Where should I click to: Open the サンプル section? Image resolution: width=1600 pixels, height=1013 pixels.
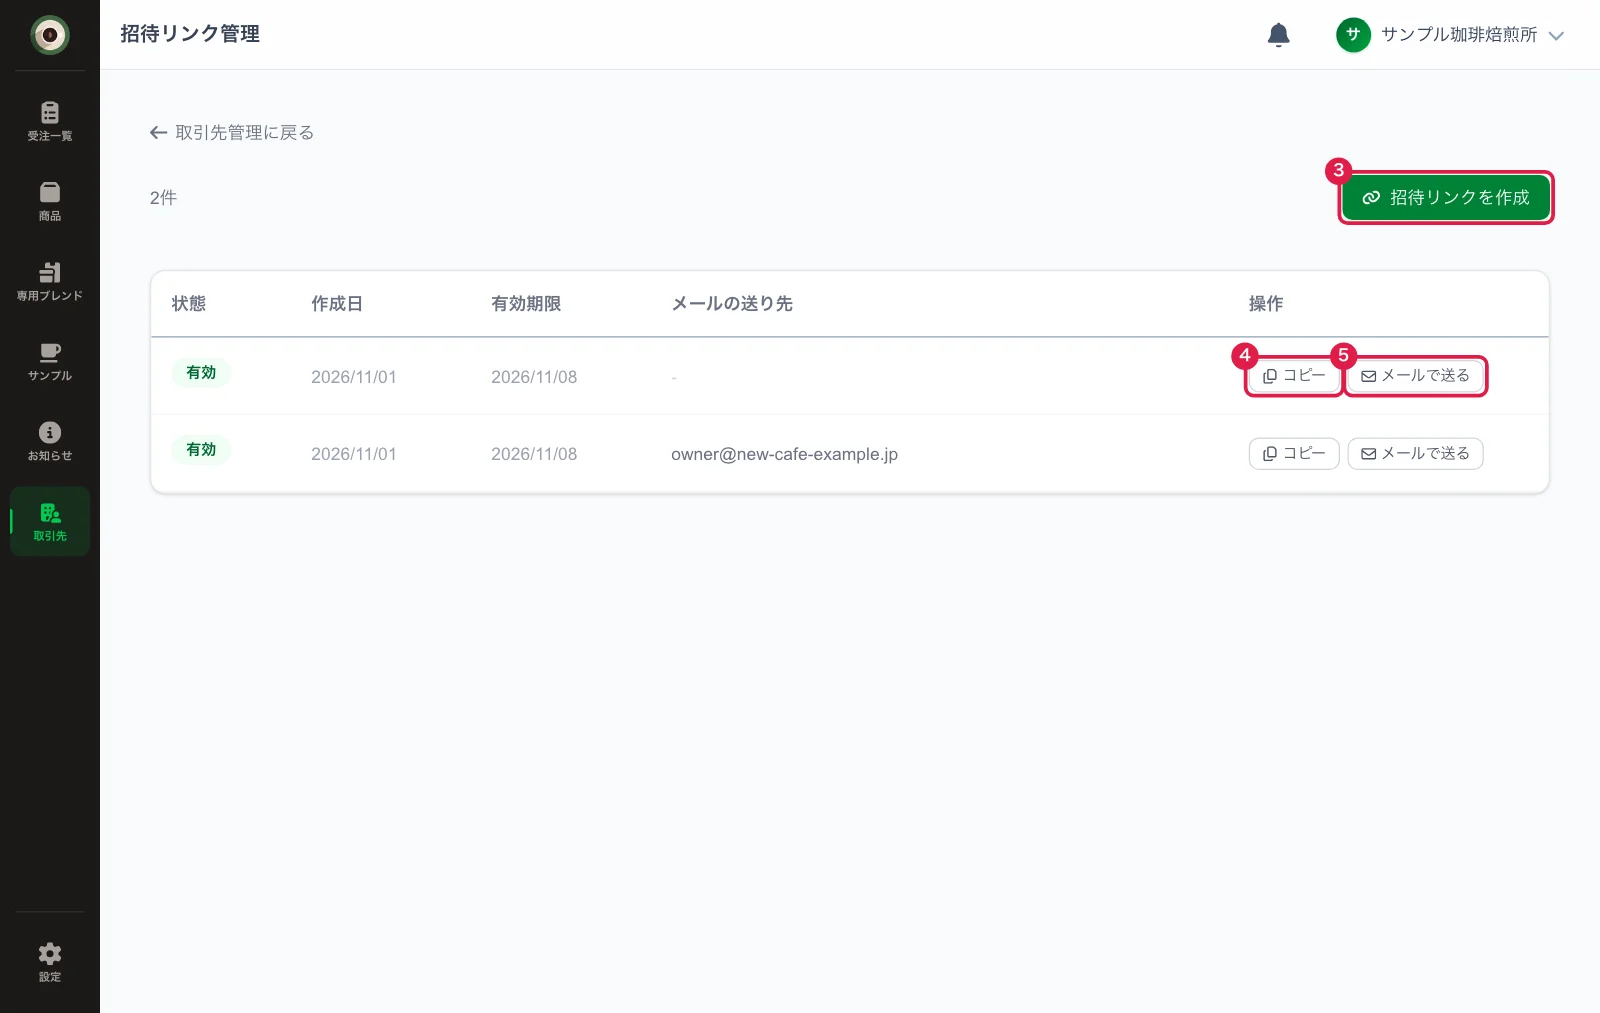(49, 361)
